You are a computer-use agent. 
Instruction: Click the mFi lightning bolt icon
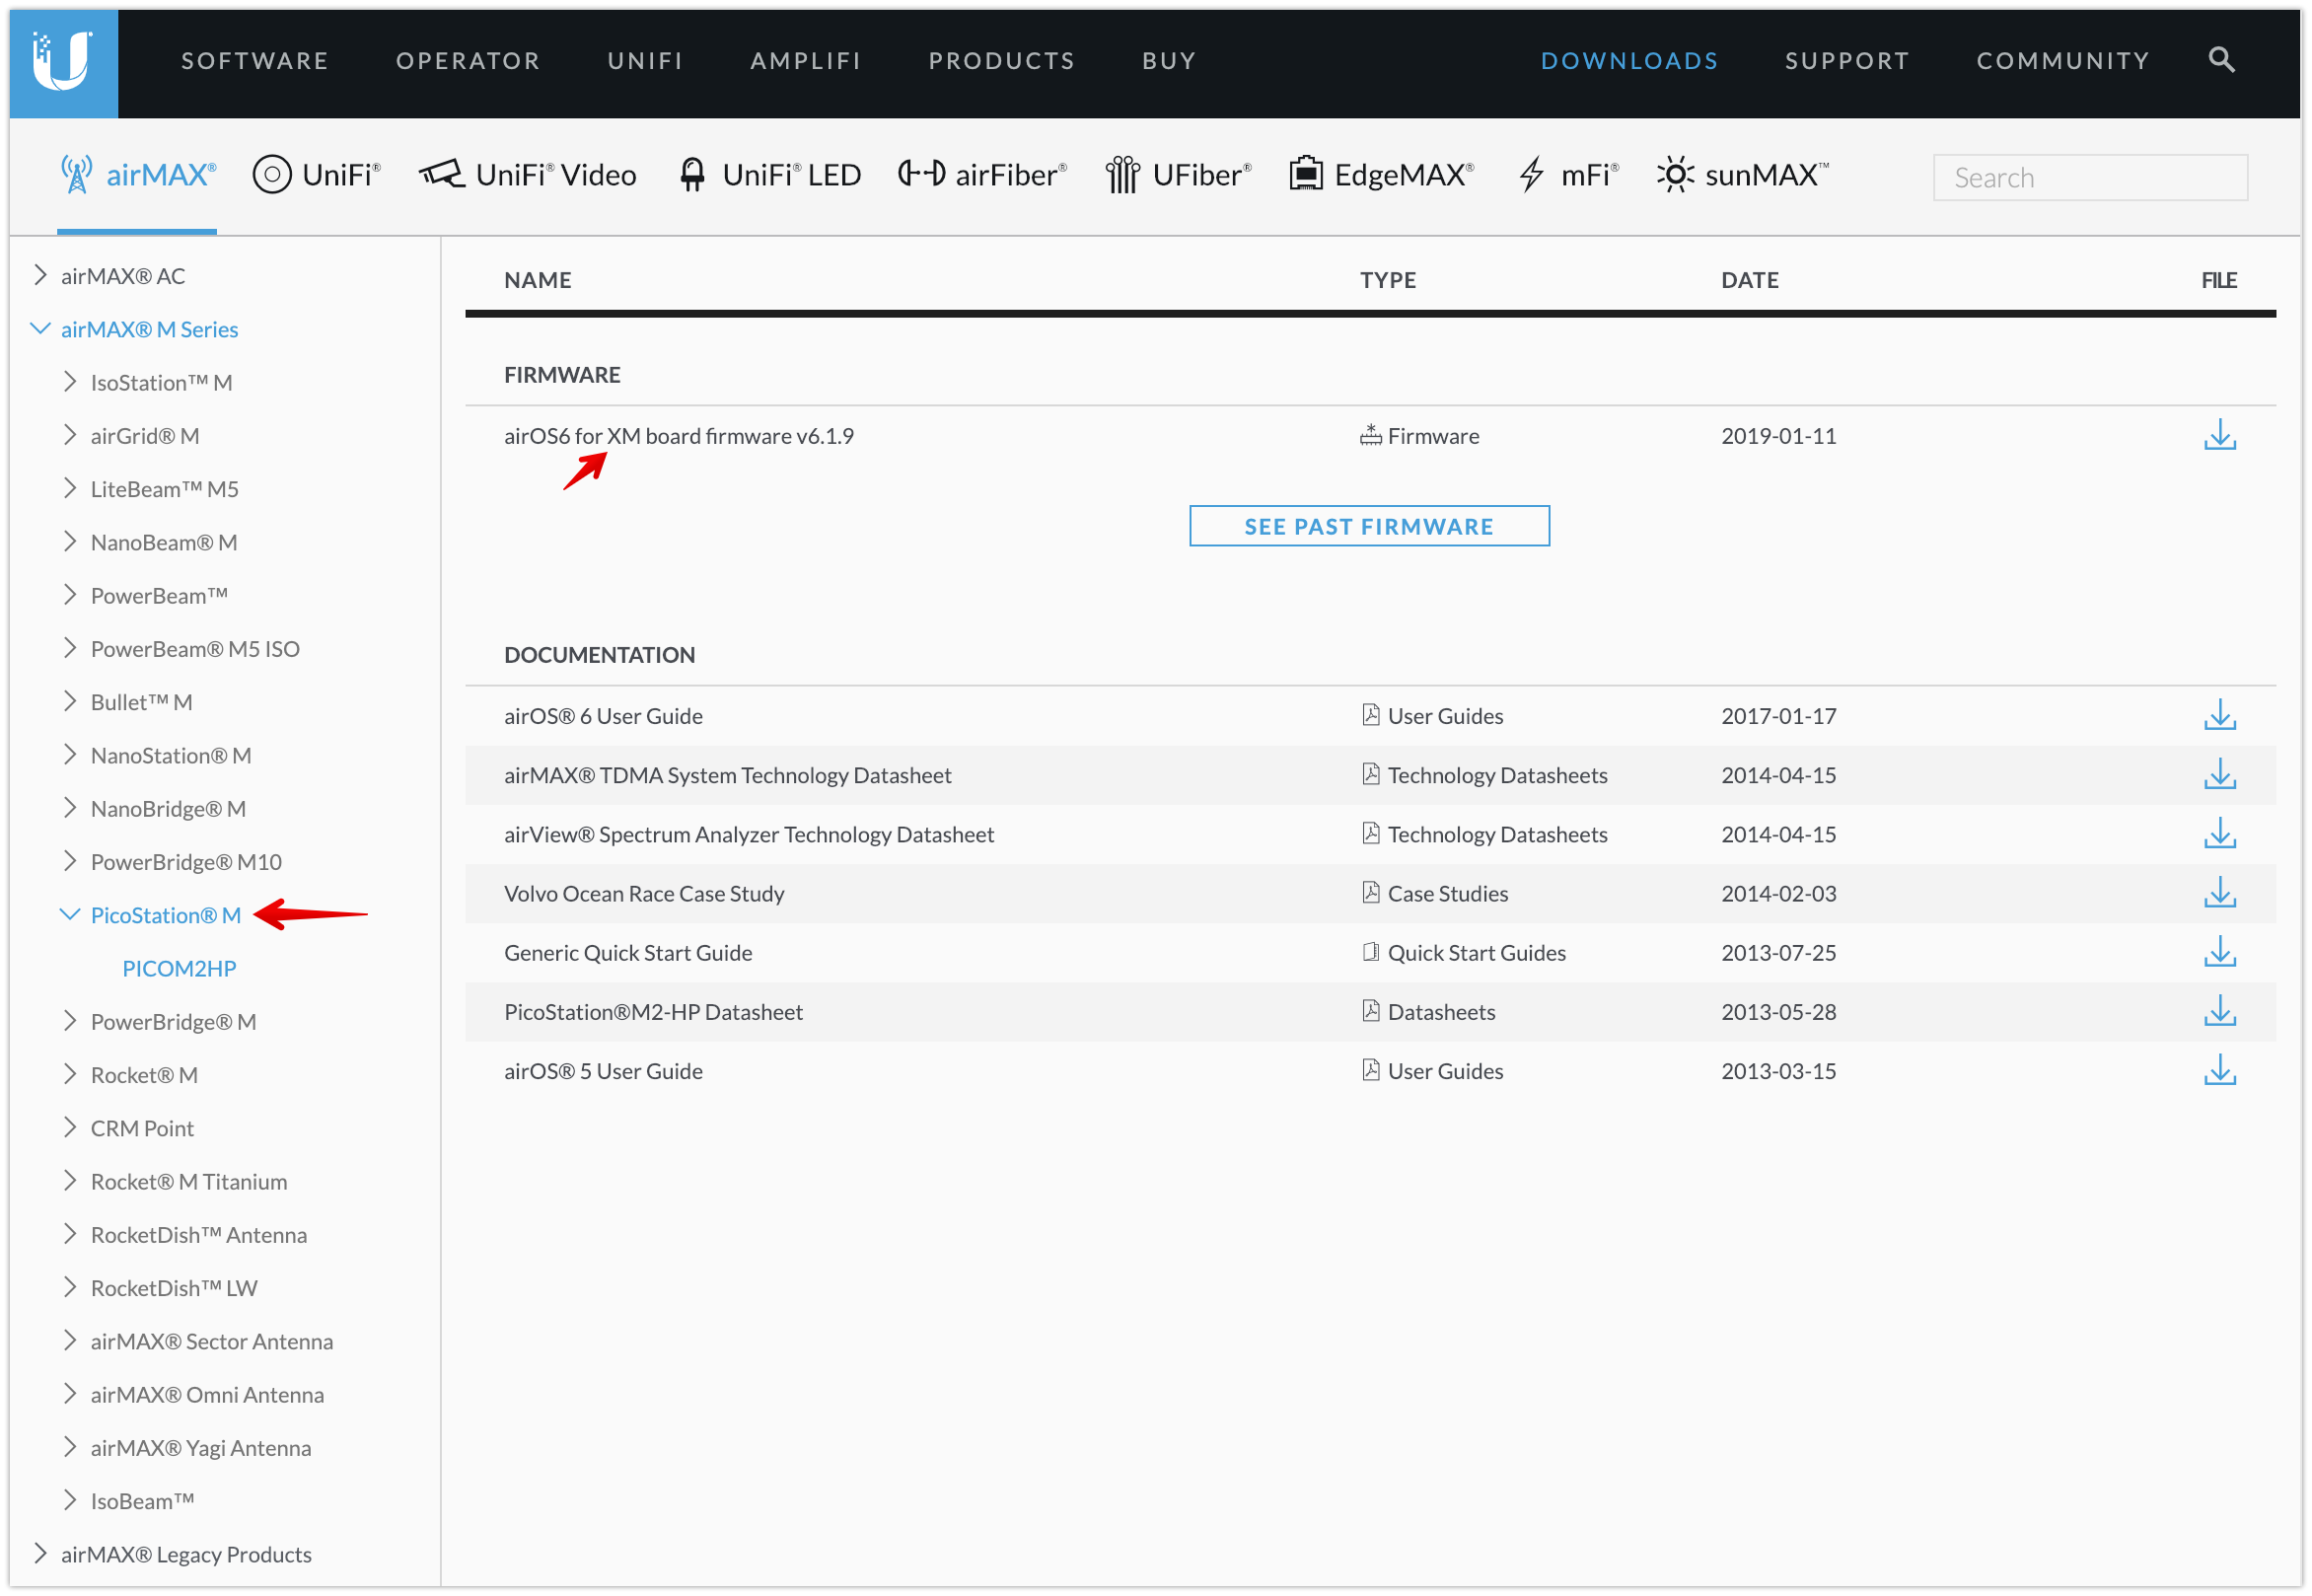pyautogui.click(x=1531, y=173)
